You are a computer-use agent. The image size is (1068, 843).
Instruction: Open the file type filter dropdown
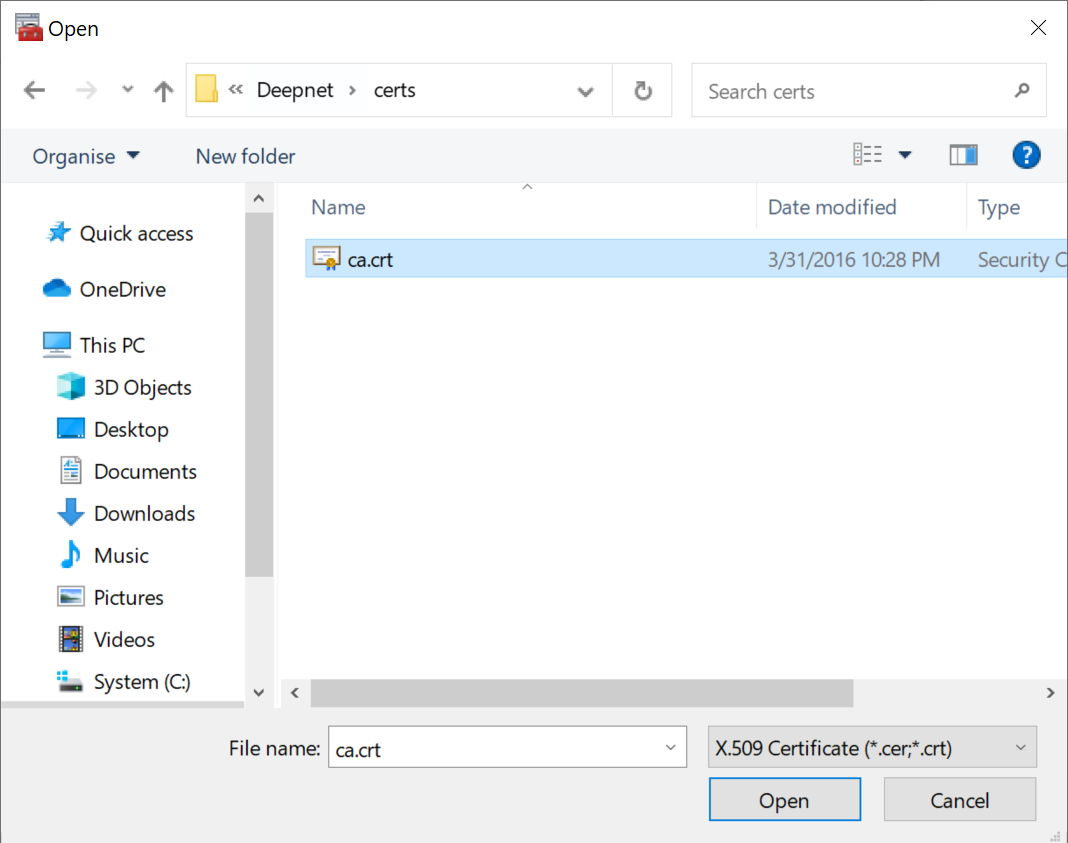point(871,748)
